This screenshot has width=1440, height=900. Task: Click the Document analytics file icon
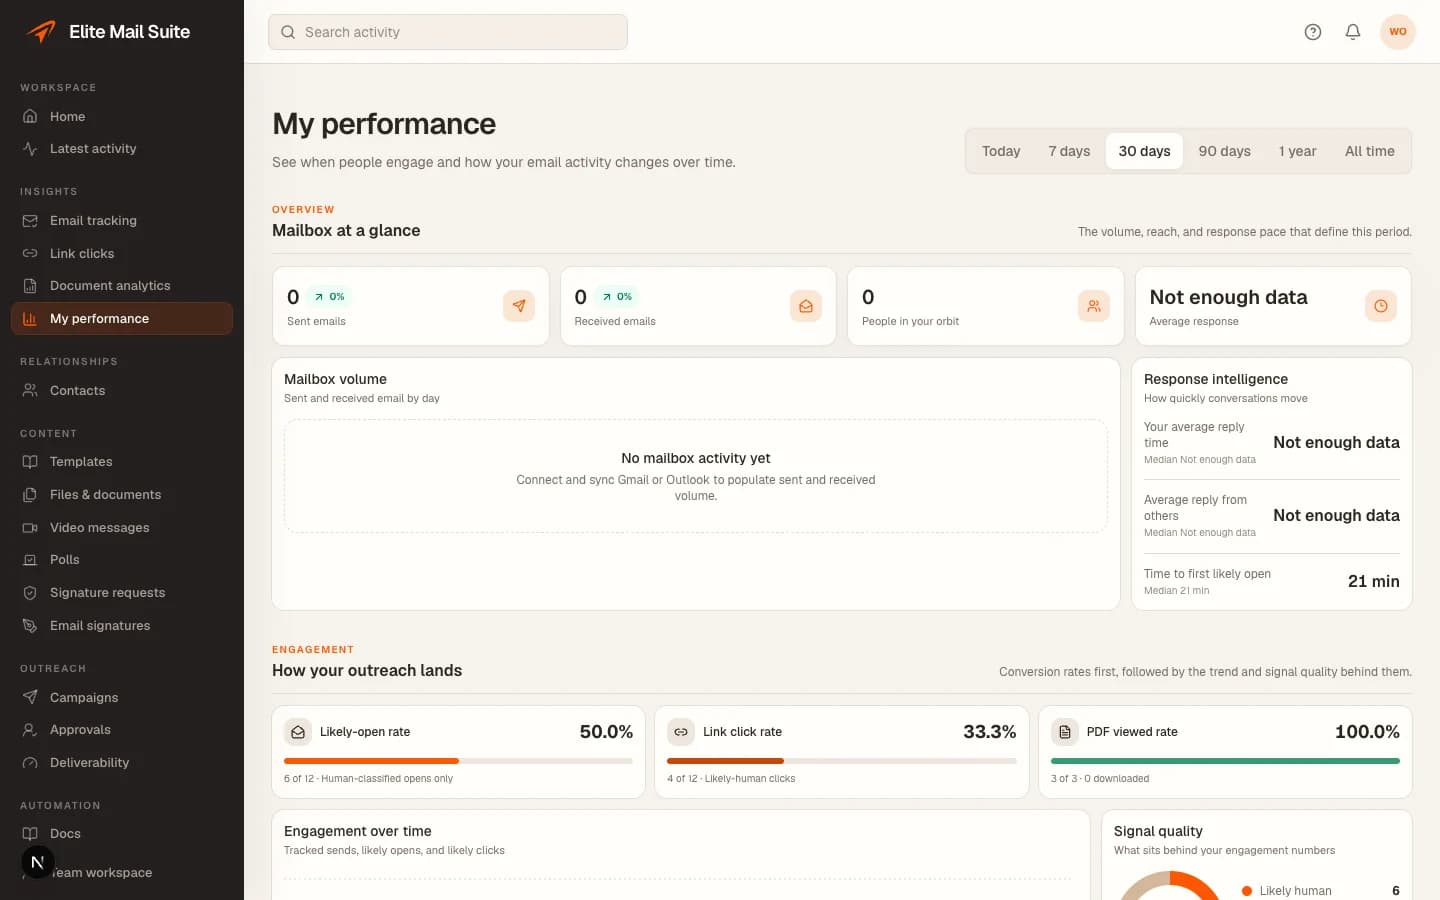(30, 286)
